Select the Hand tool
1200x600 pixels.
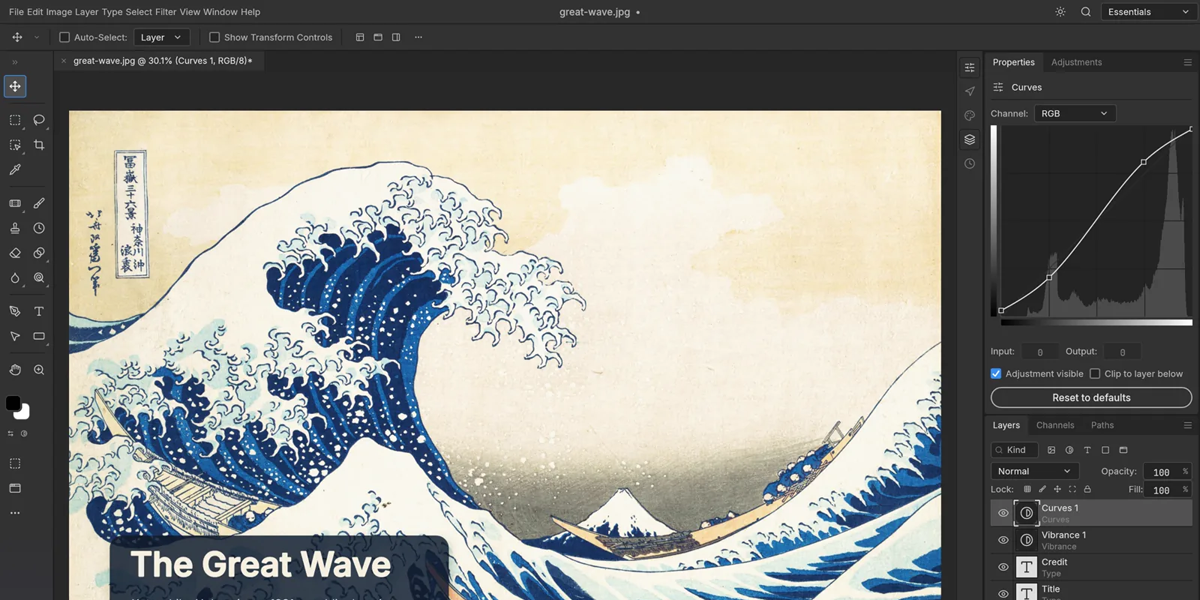pos(15,370)
